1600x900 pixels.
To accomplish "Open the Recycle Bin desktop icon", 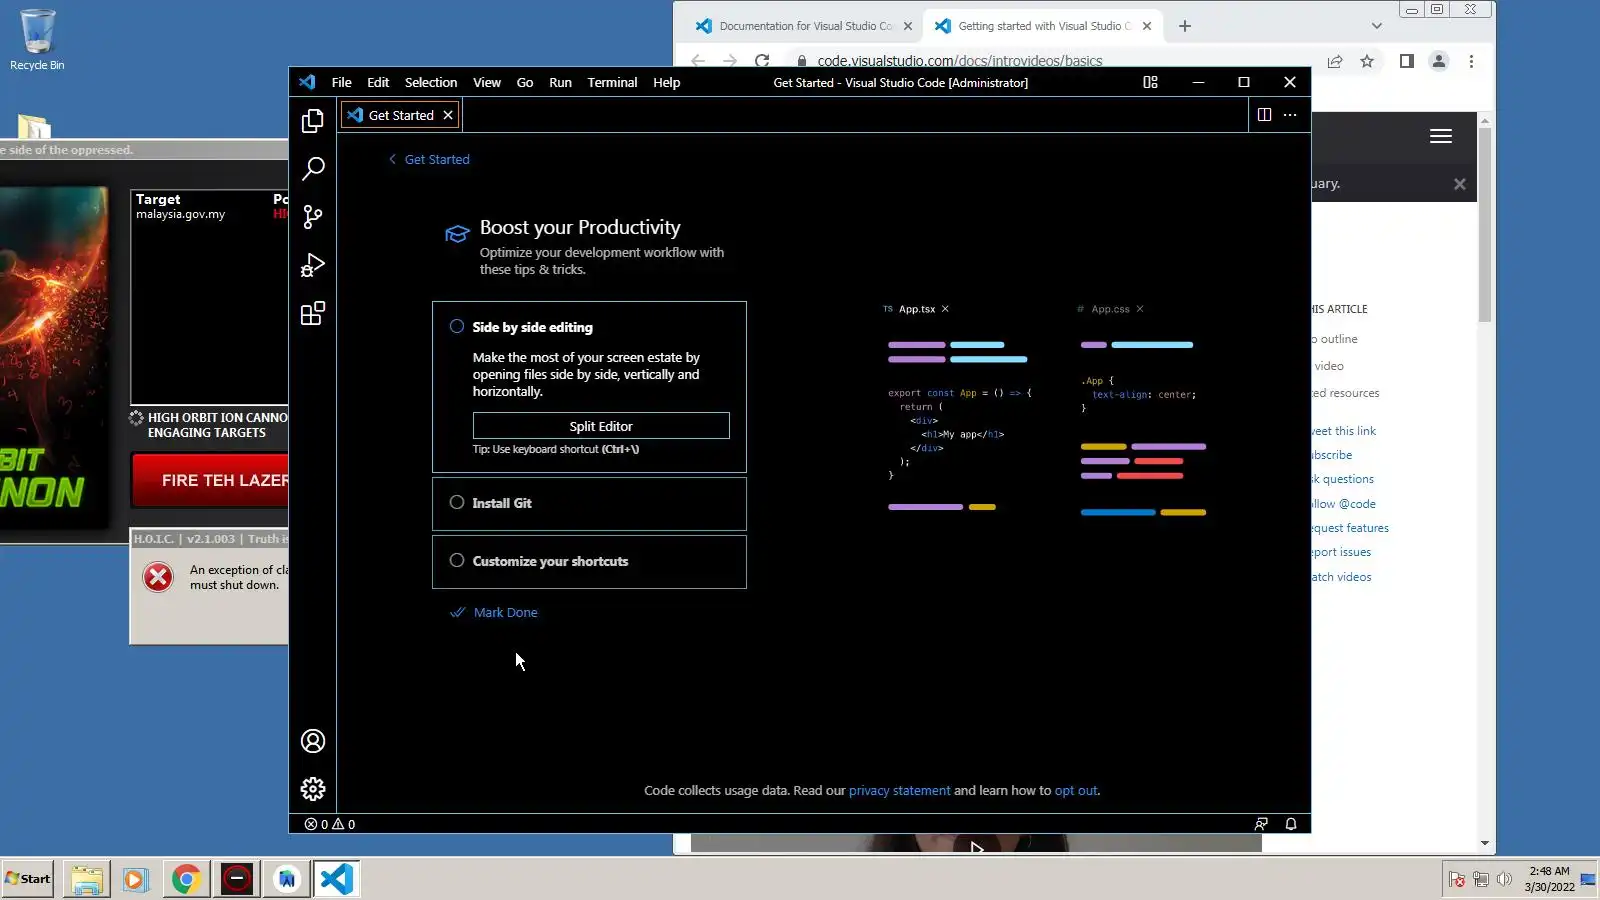I will tap(37, 40).
